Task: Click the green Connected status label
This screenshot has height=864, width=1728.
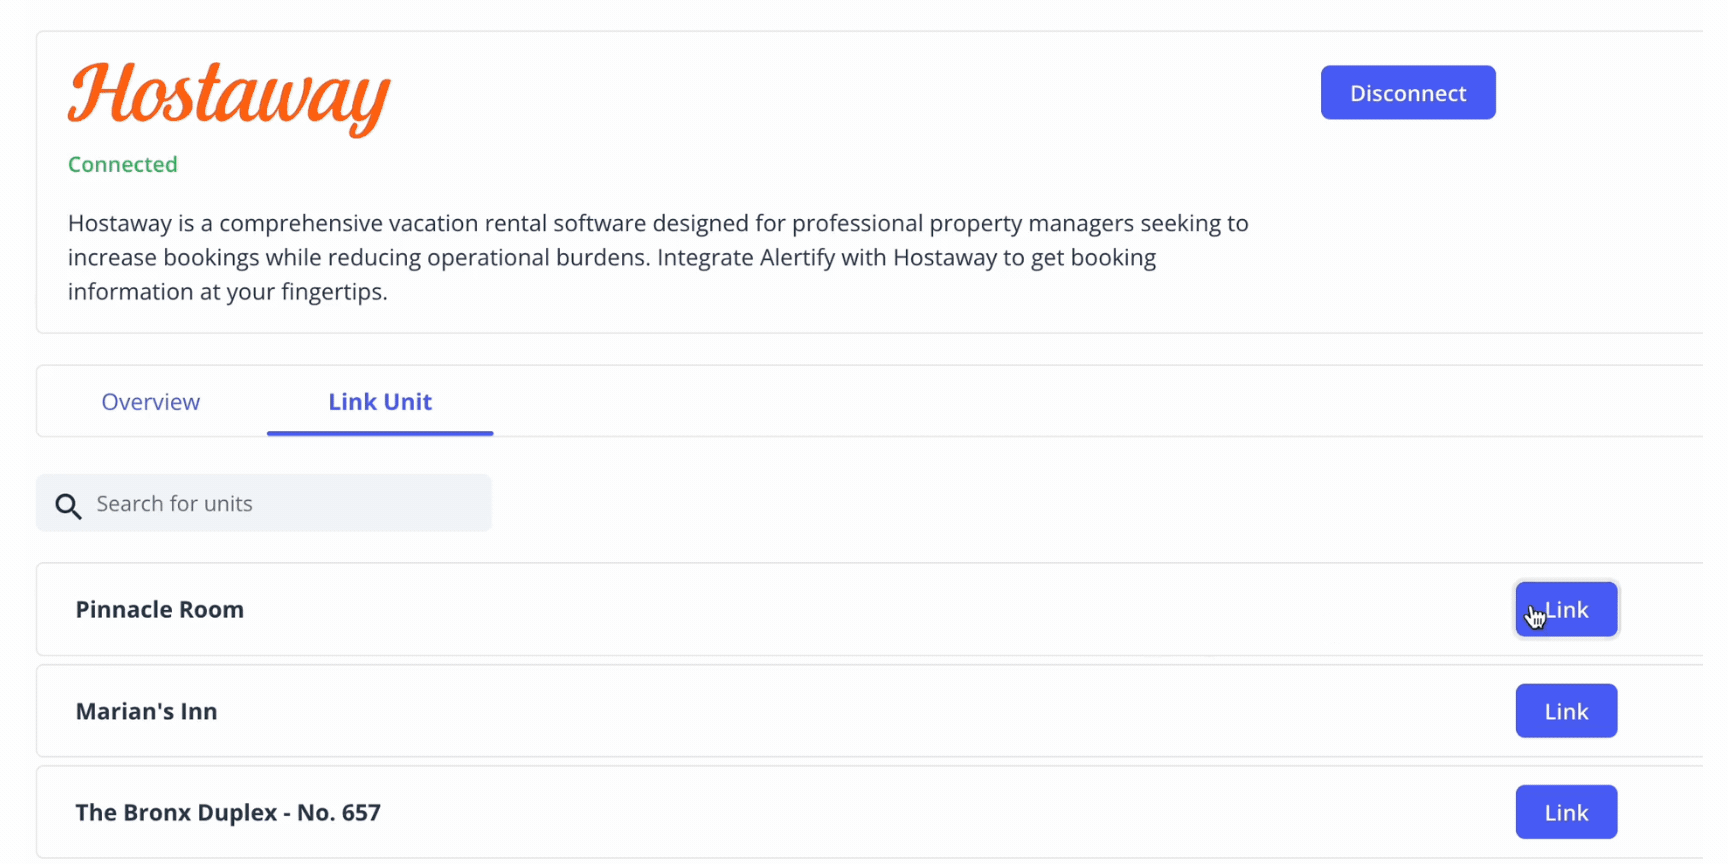Action: (122, 165)
